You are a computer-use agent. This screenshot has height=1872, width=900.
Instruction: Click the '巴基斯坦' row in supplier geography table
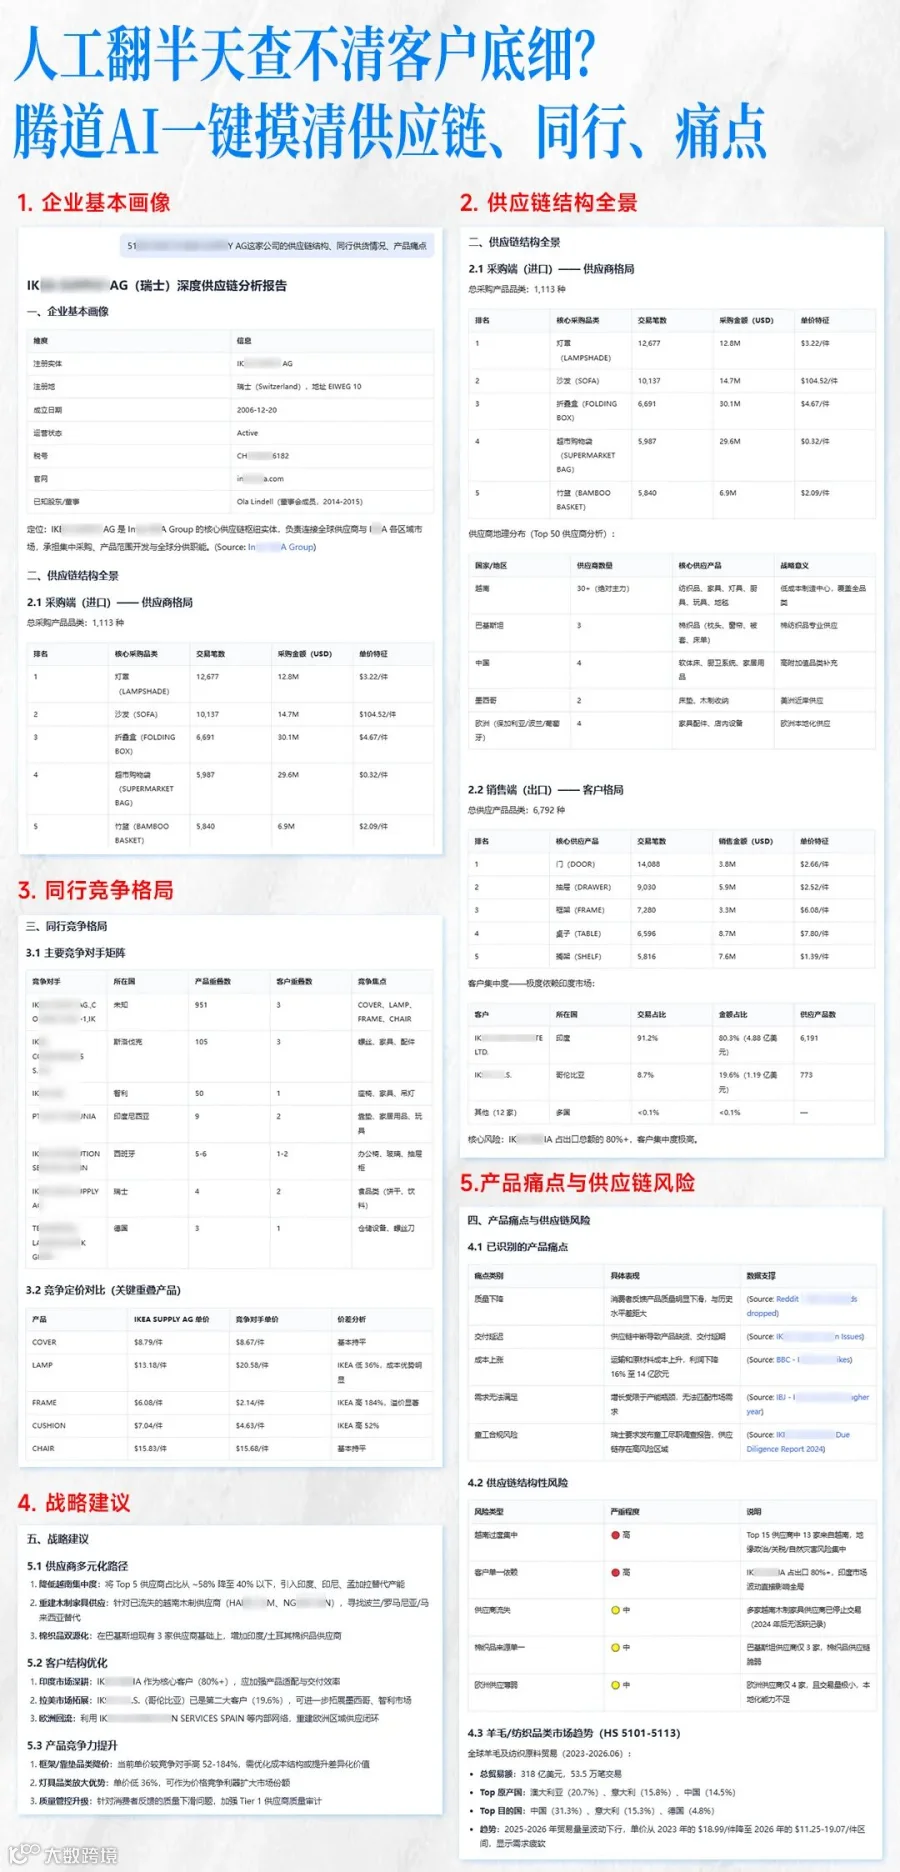click(671, 632)
